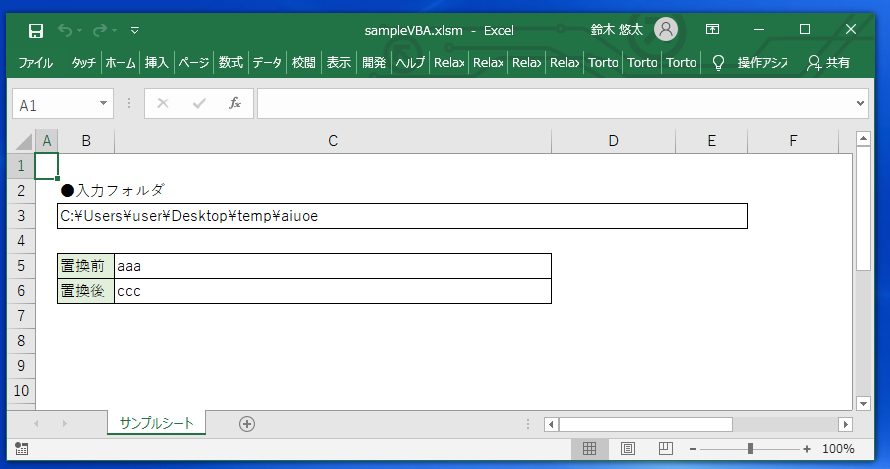
Task: Click the zoom out minus button
Action: [x=692, y=449]
